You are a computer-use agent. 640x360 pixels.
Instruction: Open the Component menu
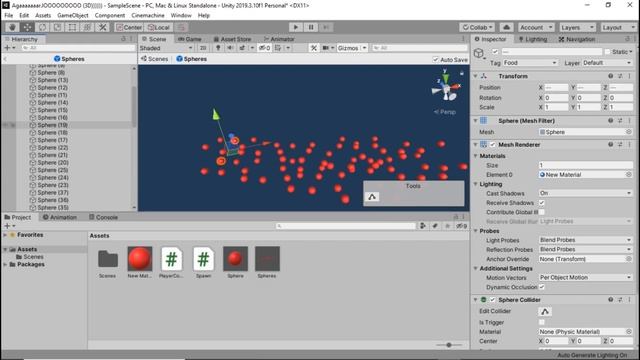tap(110, 16)
